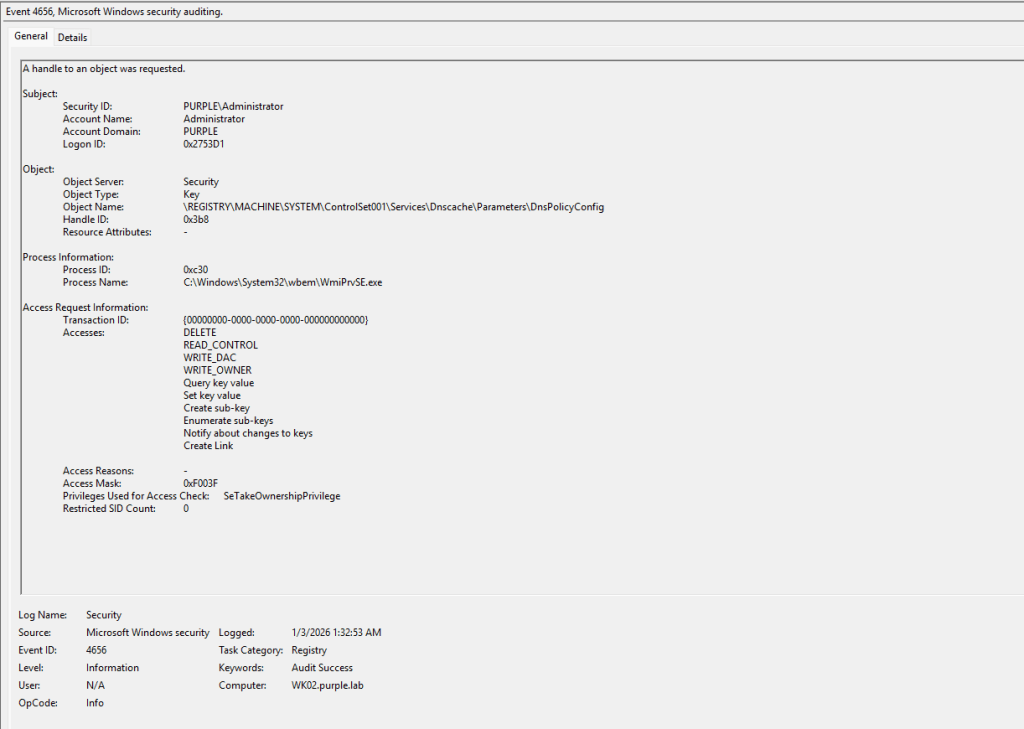Click the DnsPolicyConfig registry object name
This screenshot has width=1024, height=729.
[393, 207]
